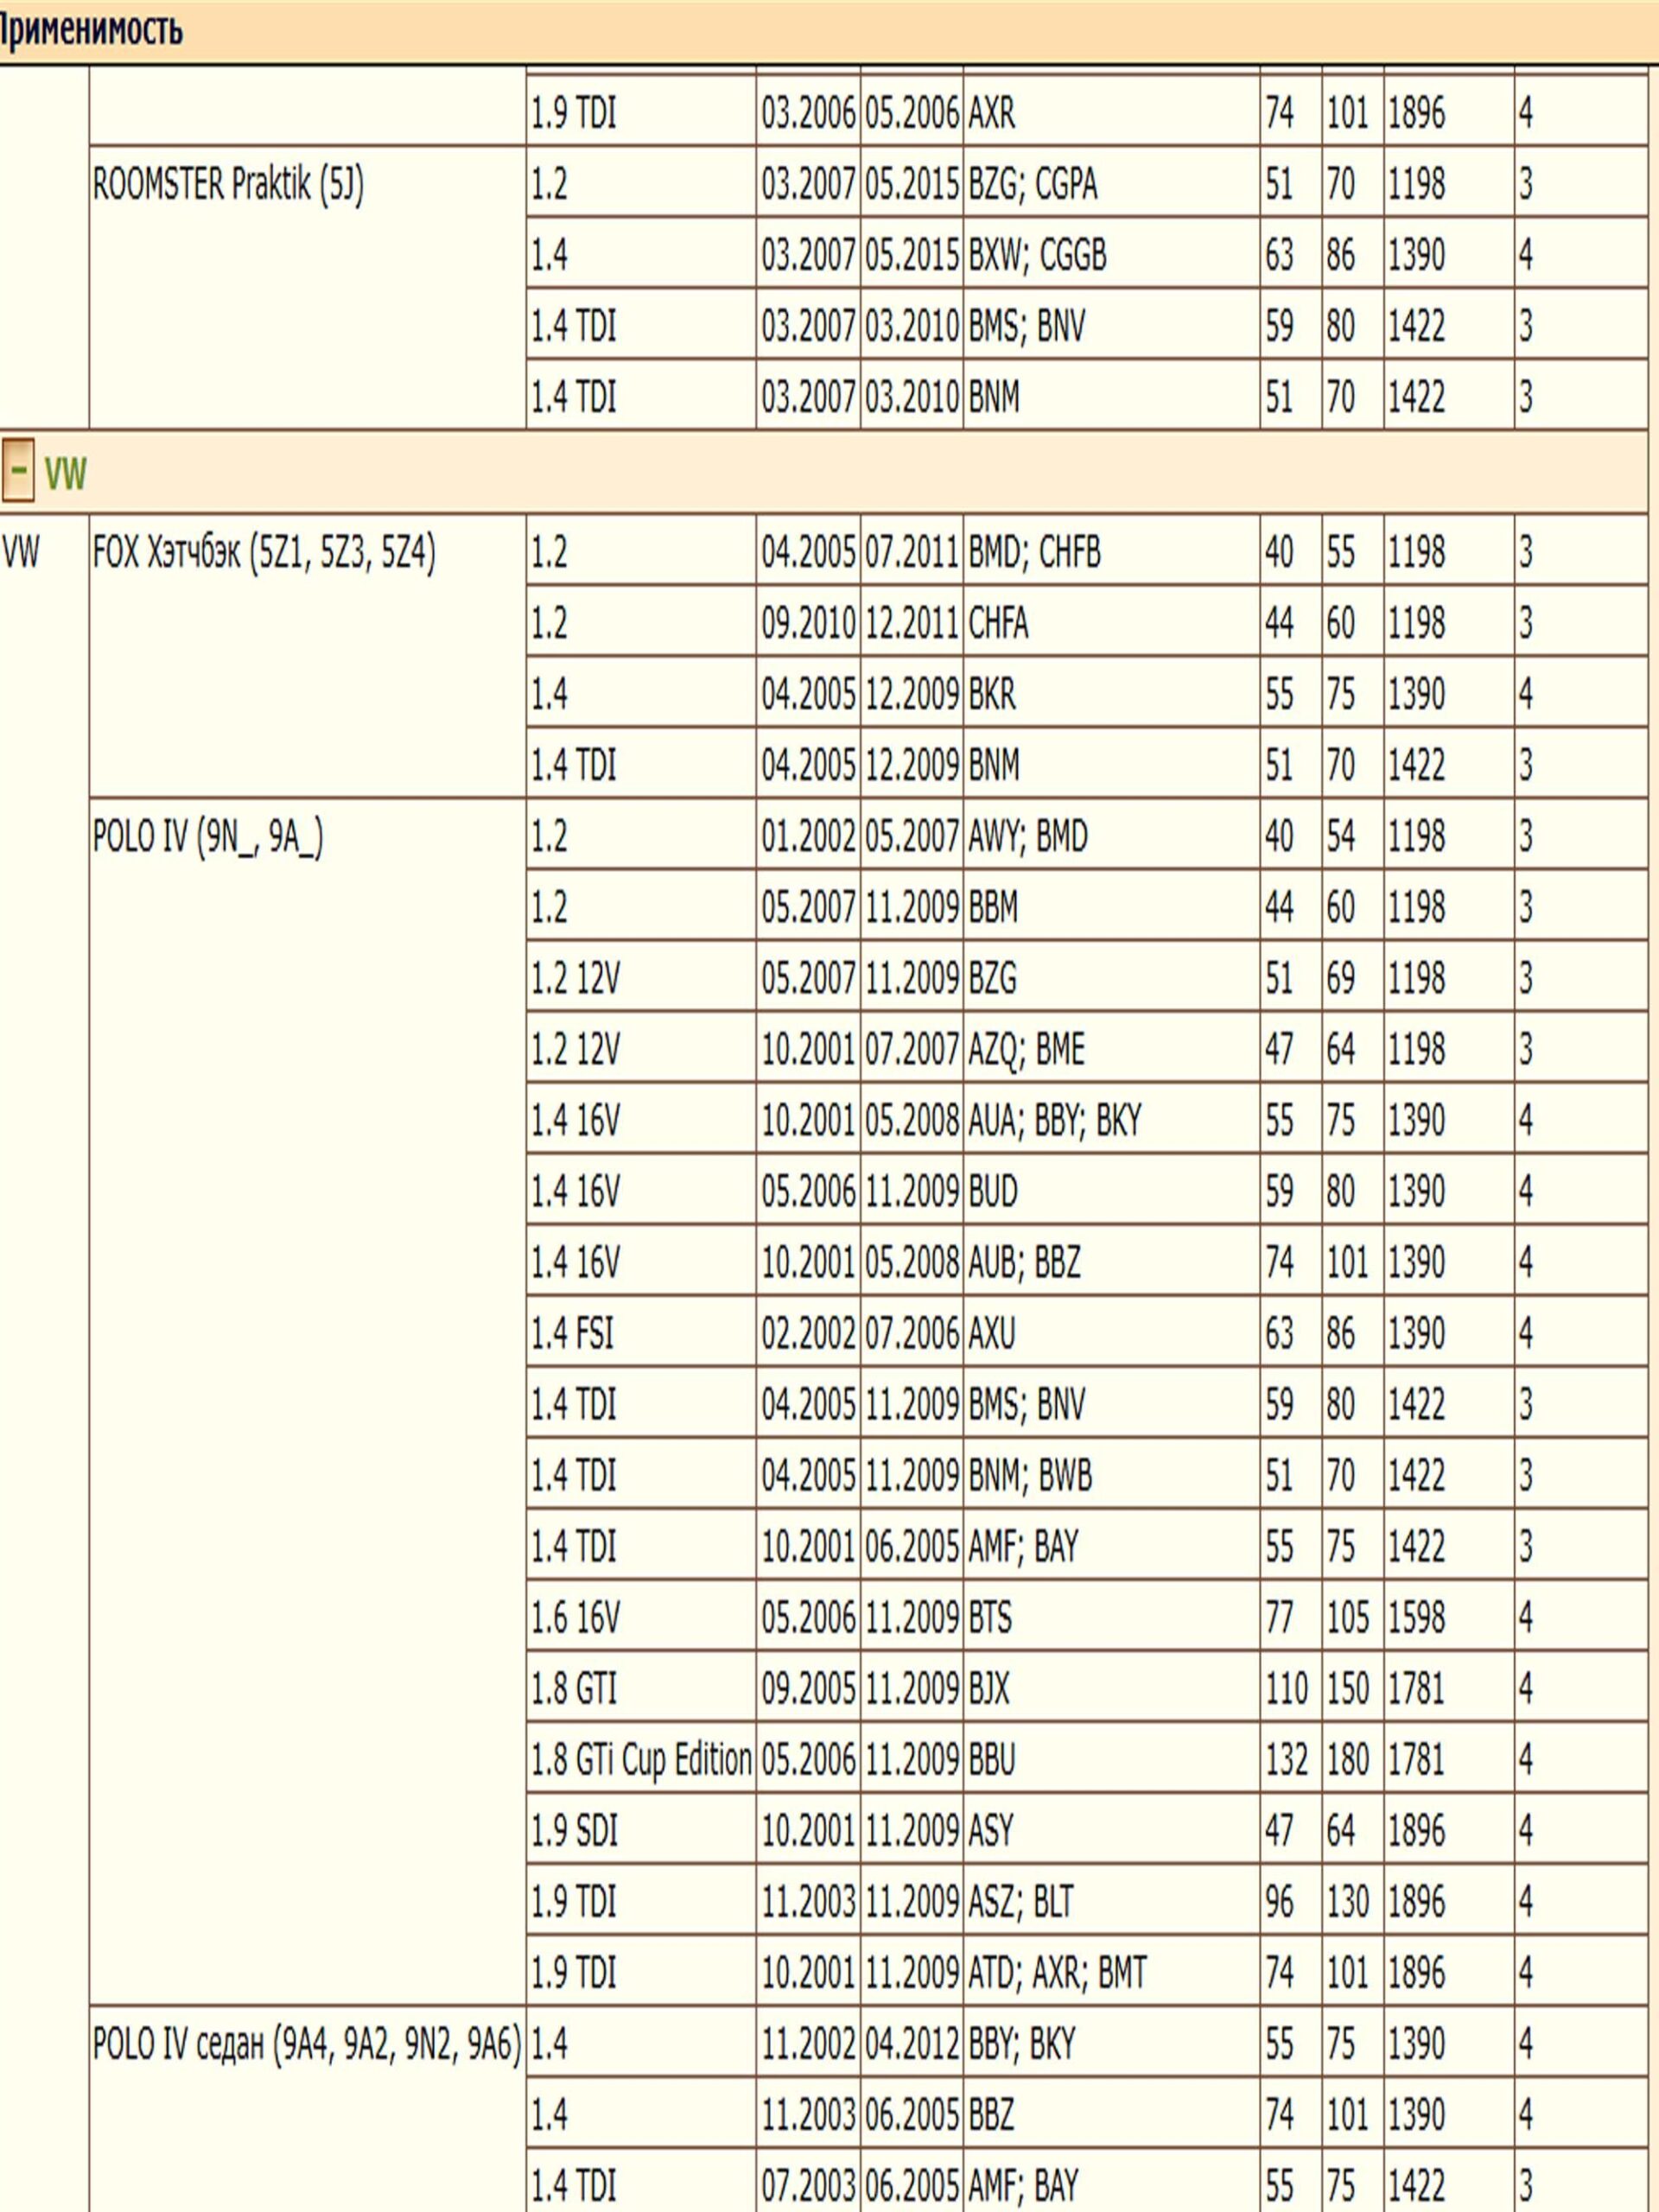Select the FOX Хэтчбэк model cell
The image size is (1659, 2212).
pos(264,552)
